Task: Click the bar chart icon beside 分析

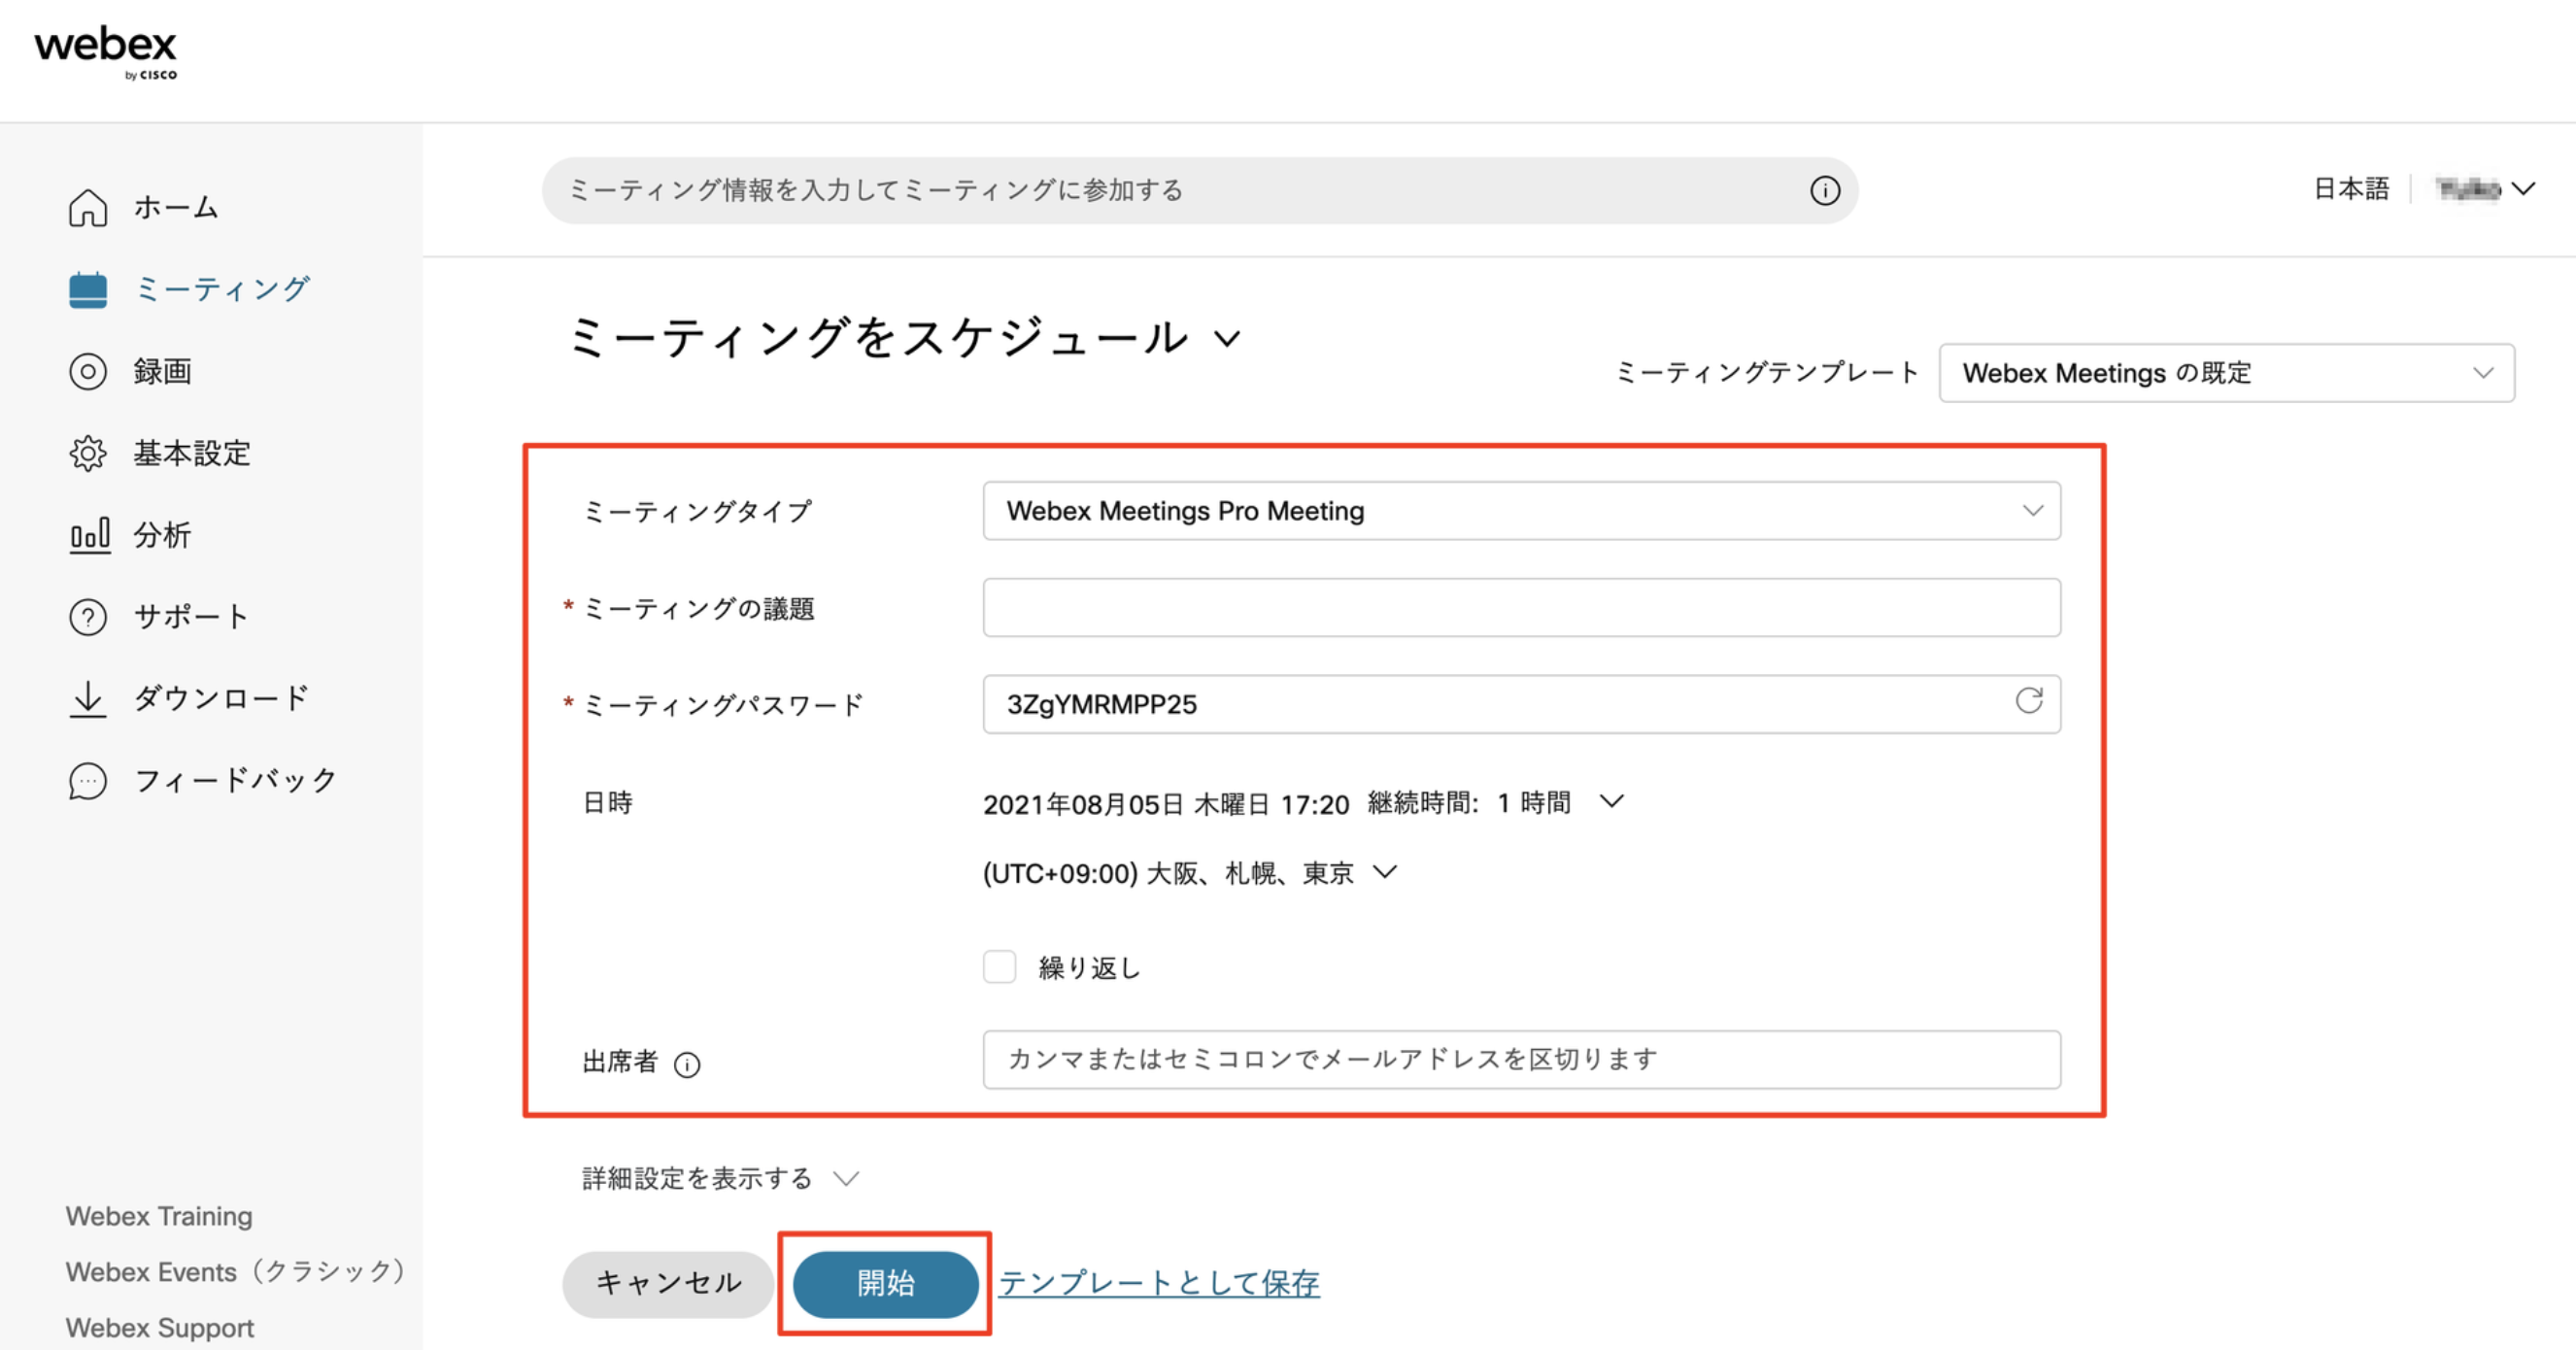Action: (x=89, y=535)
